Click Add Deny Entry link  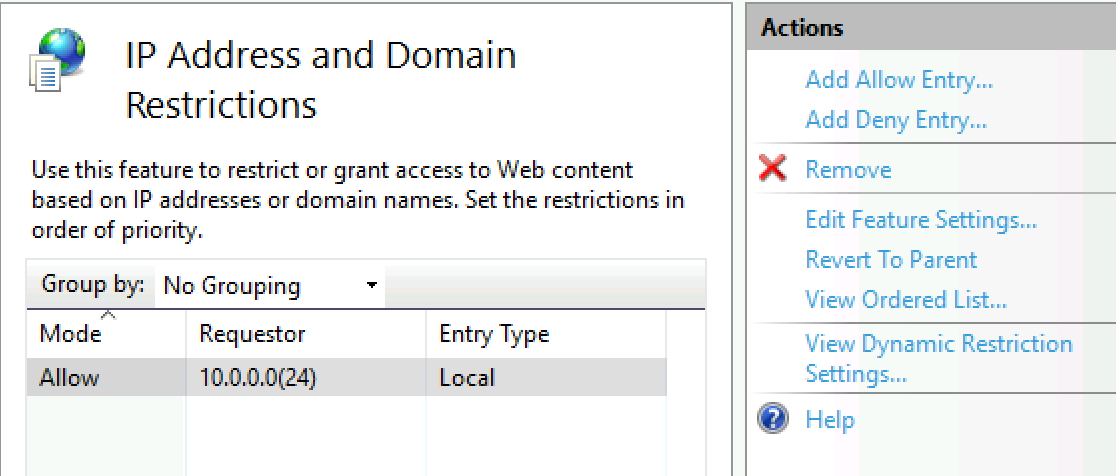pos(896,120)
